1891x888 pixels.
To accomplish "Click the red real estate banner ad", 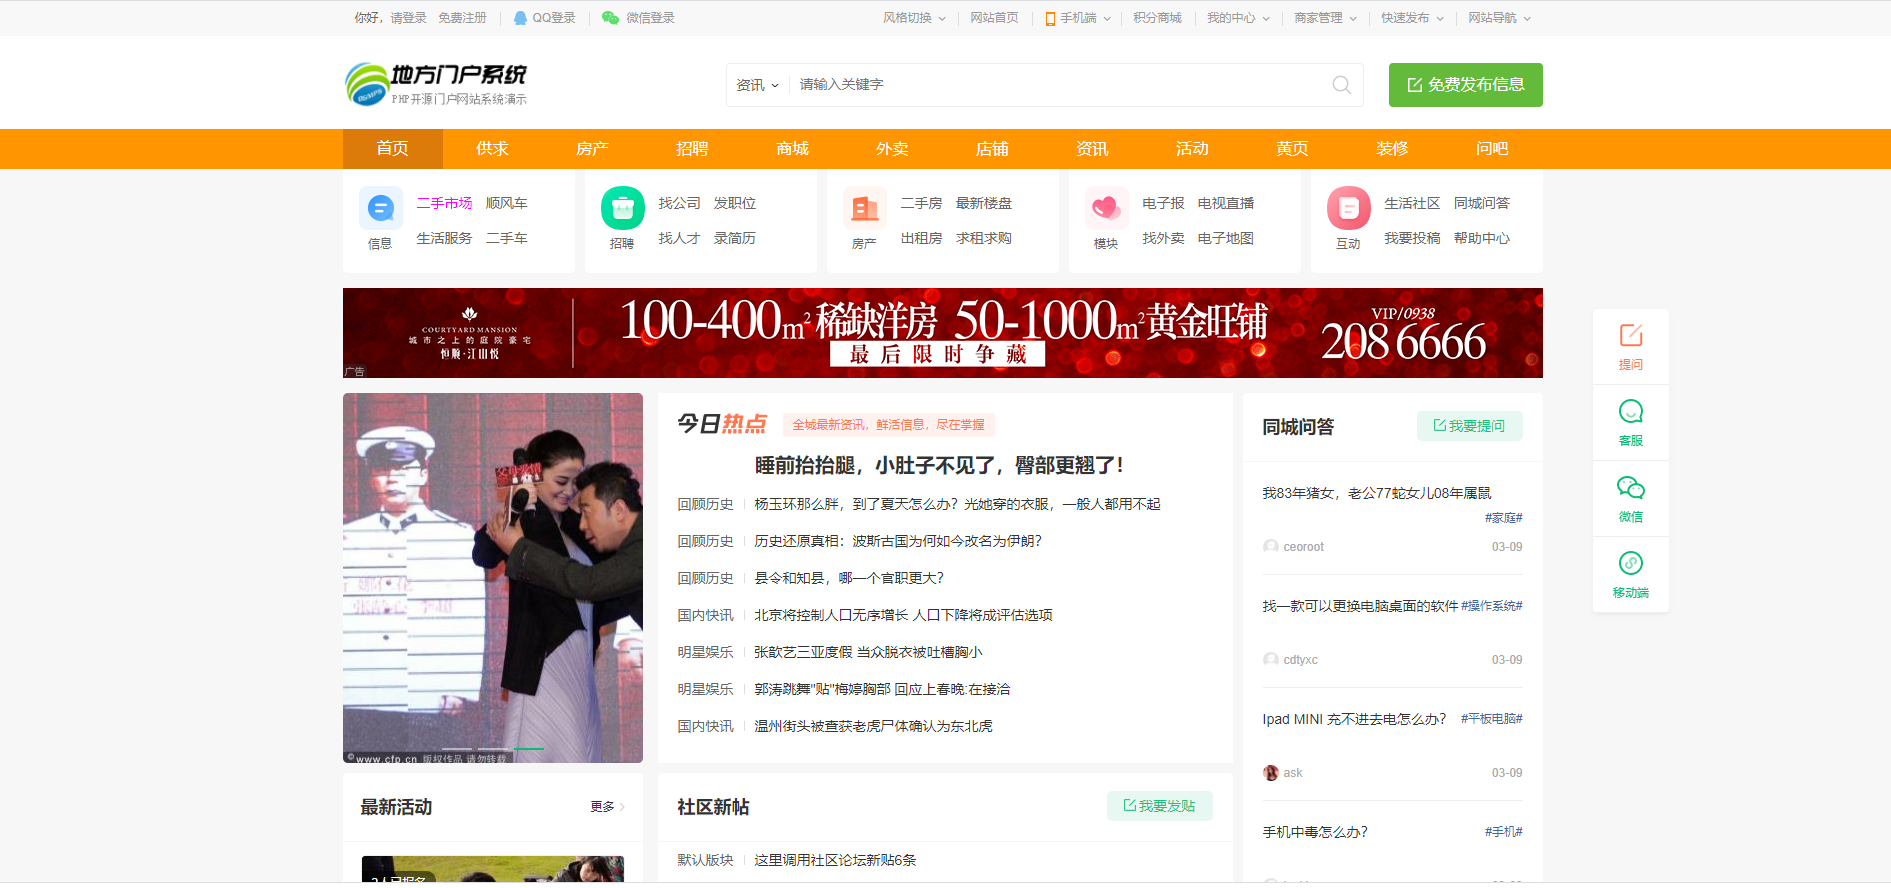I will pyautogui.click(x=942, y=333).
